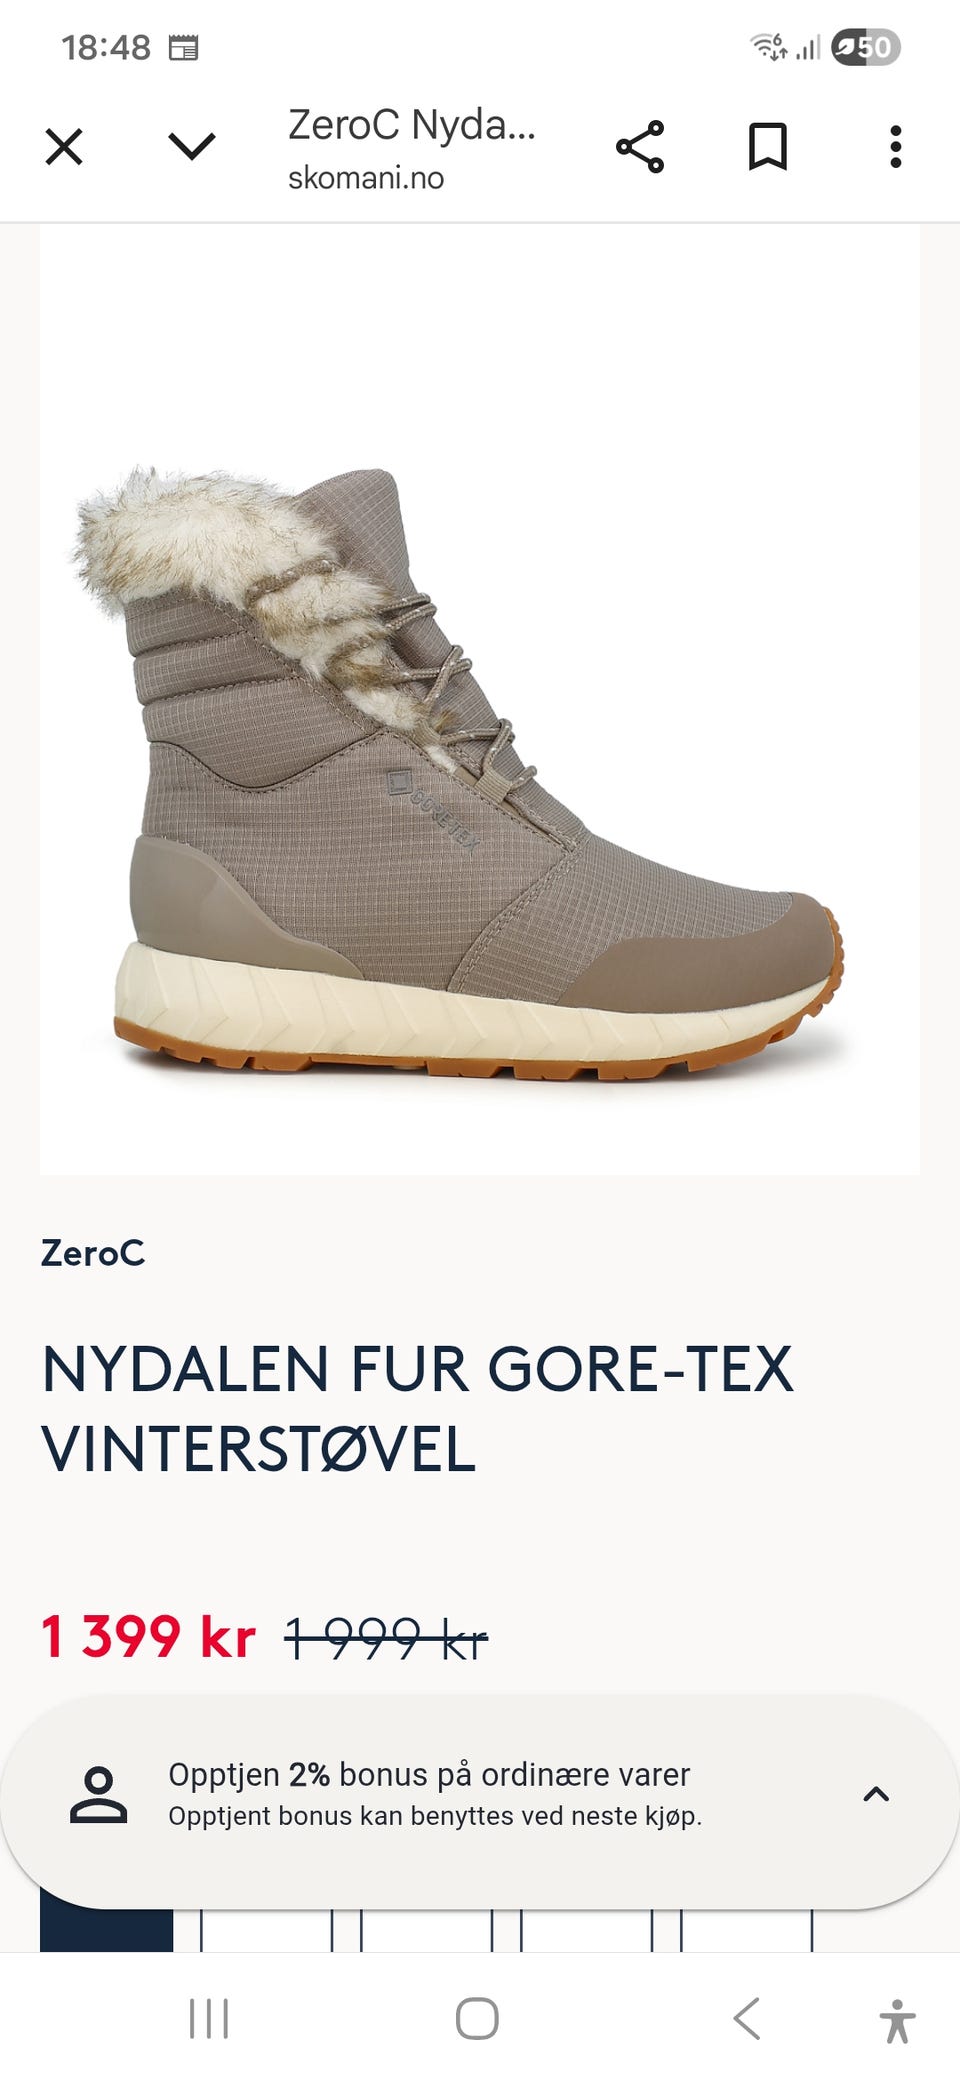This screenshot has width=960, height=2080.
Task: Open the three-dot overflow menu
Action: point(896,147)
